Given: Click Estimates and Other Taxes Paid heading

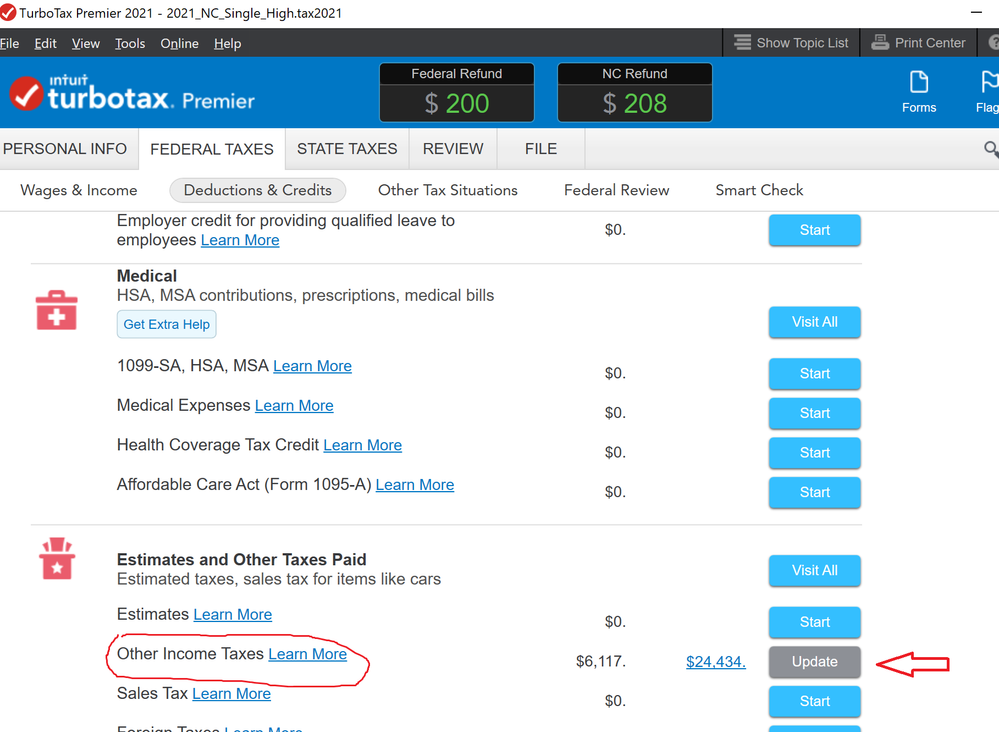Looking at the screenshot, I should click(241, 559).
